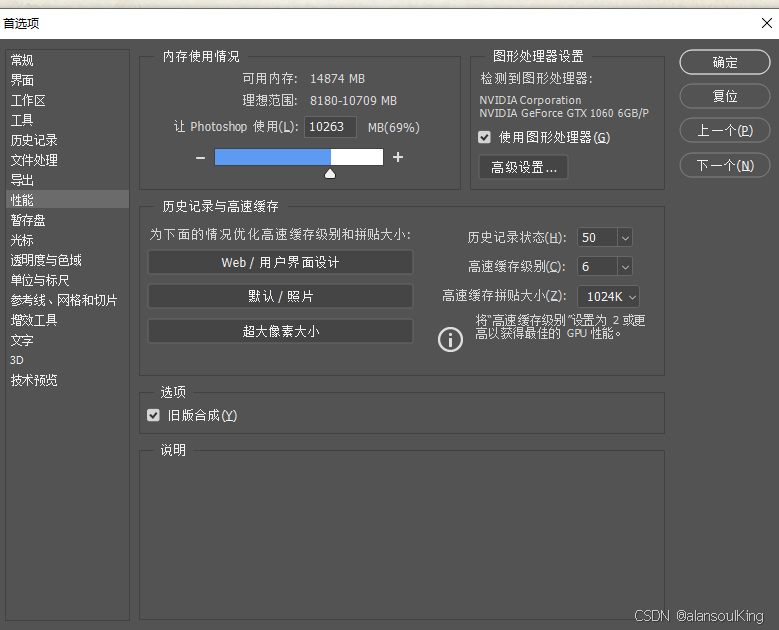779x630 pixels.
Task: Select 3D in the preferences sidebar
Action: 67,360
